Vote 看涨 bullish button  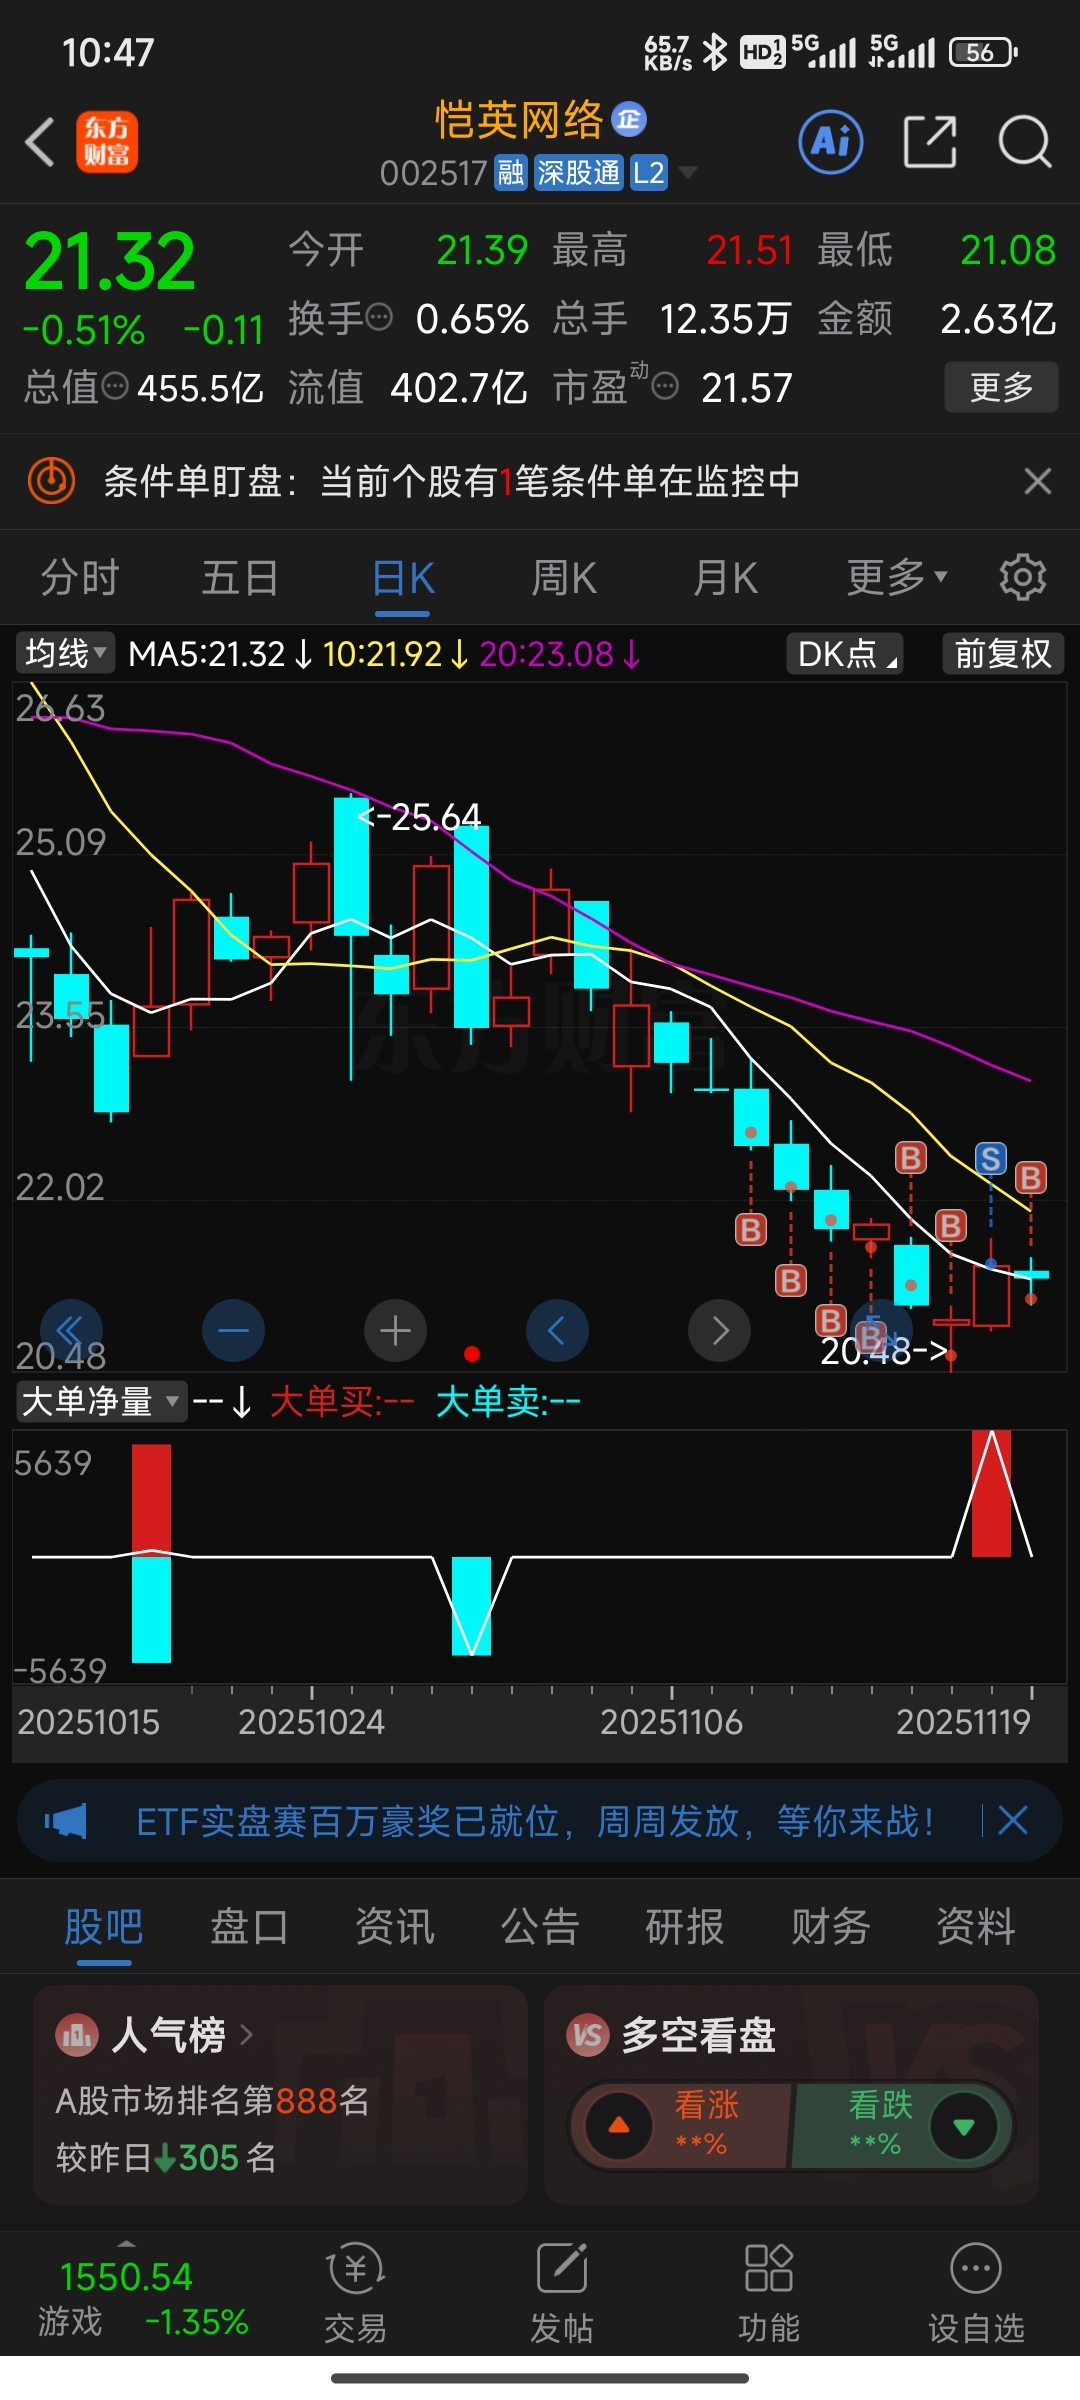coord(682,2125)
